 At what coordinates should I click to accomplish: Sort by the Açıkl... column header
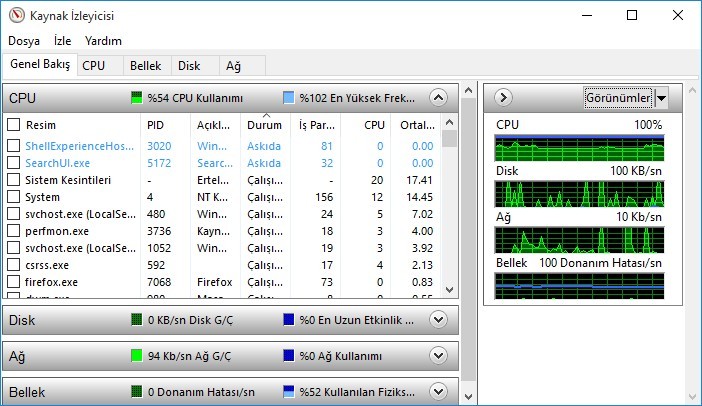click(215, 125)
